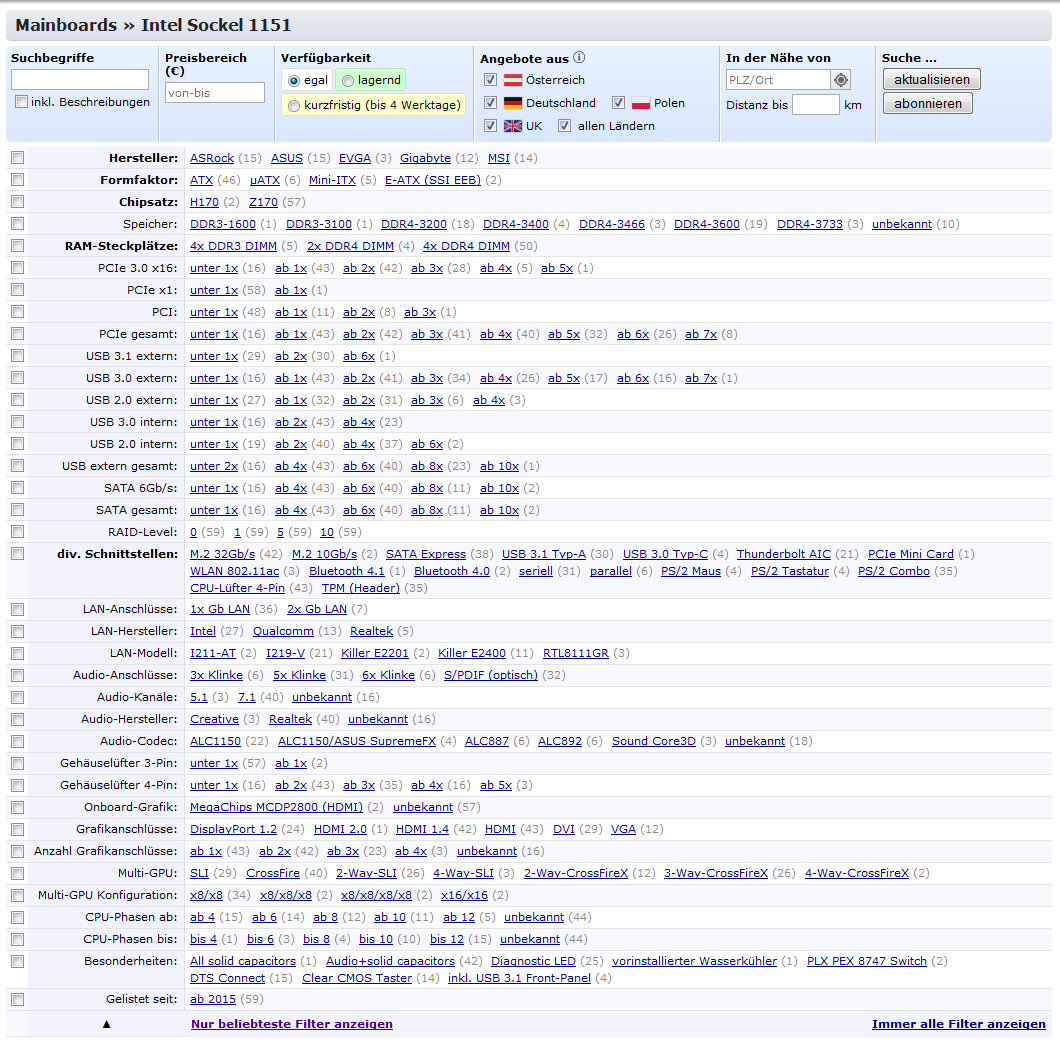Click the Suchbegriffe search text field
This screenshot has height=1044, width=1060.
[80, 79]
